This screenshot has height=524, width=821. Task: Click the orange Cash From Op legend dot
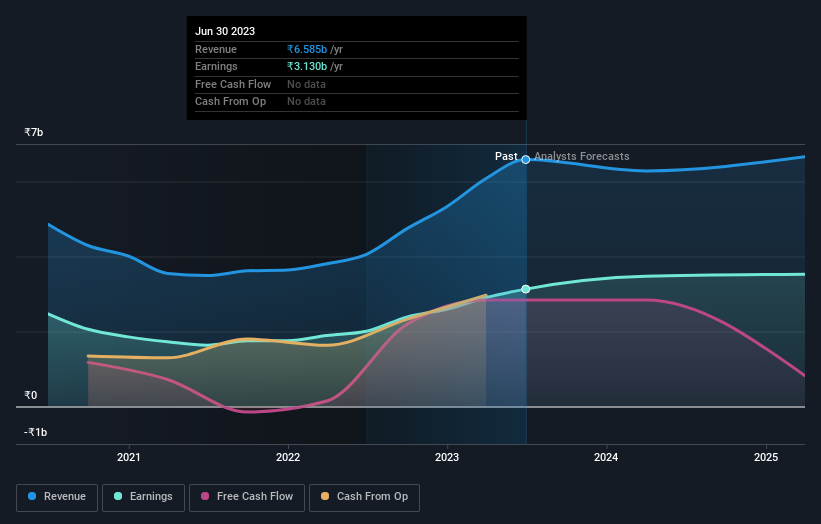coord(325,496)
